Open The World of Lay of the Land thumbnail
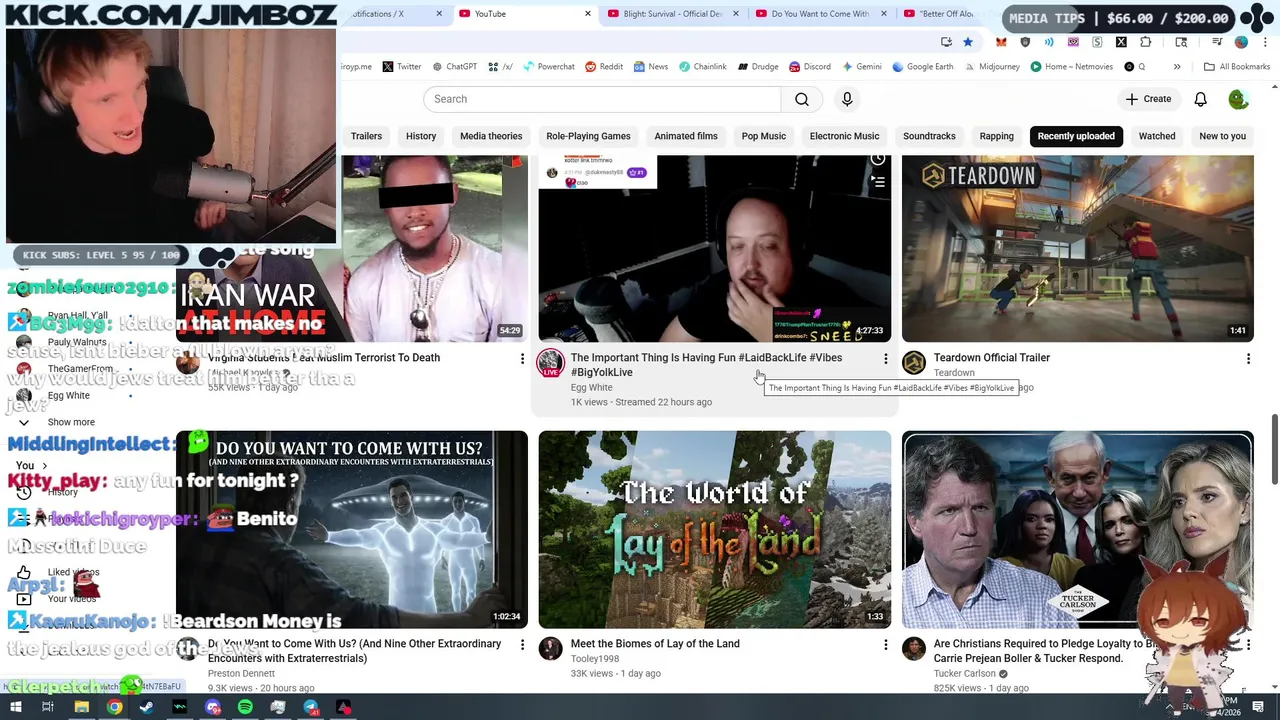The image size is (1280, 720). pos(714,529)
